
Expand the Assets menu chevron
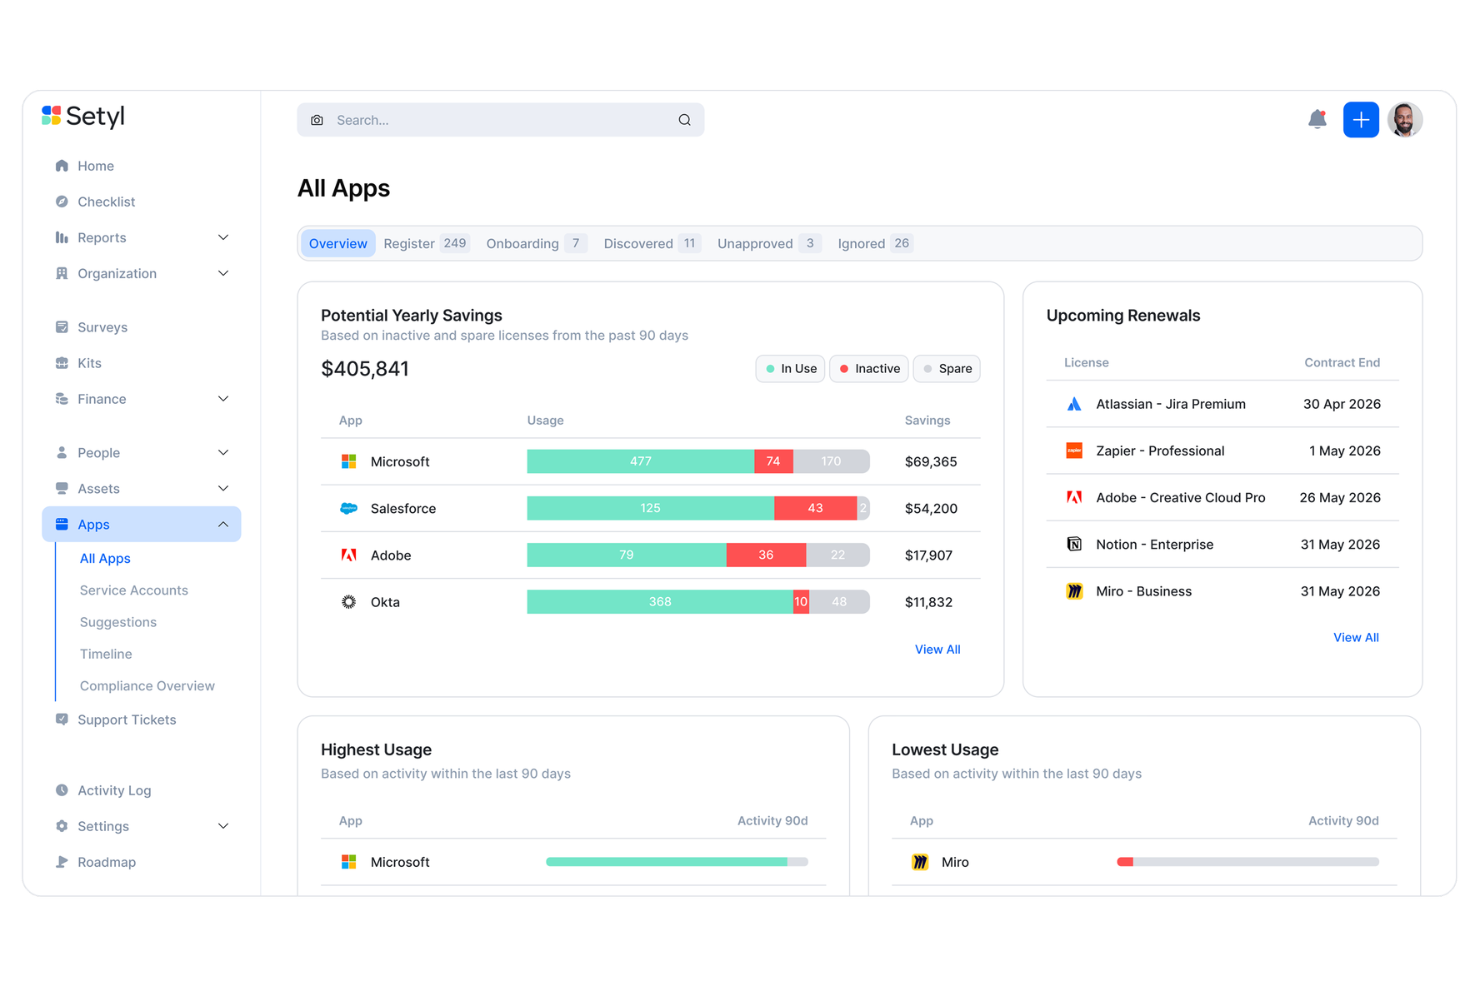(223, 489)
